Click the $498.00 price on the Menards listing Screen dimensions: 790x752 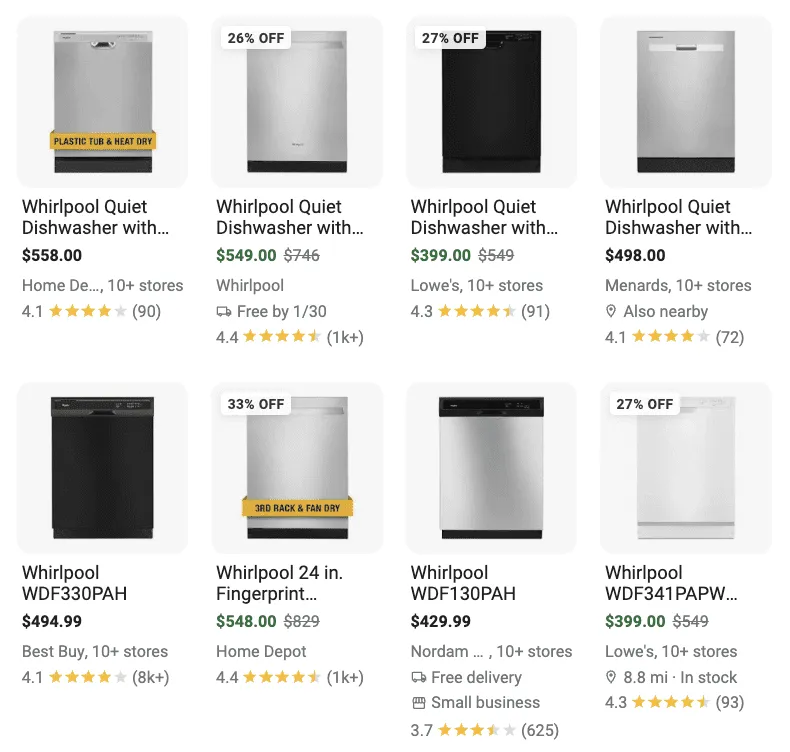[635, 255]
